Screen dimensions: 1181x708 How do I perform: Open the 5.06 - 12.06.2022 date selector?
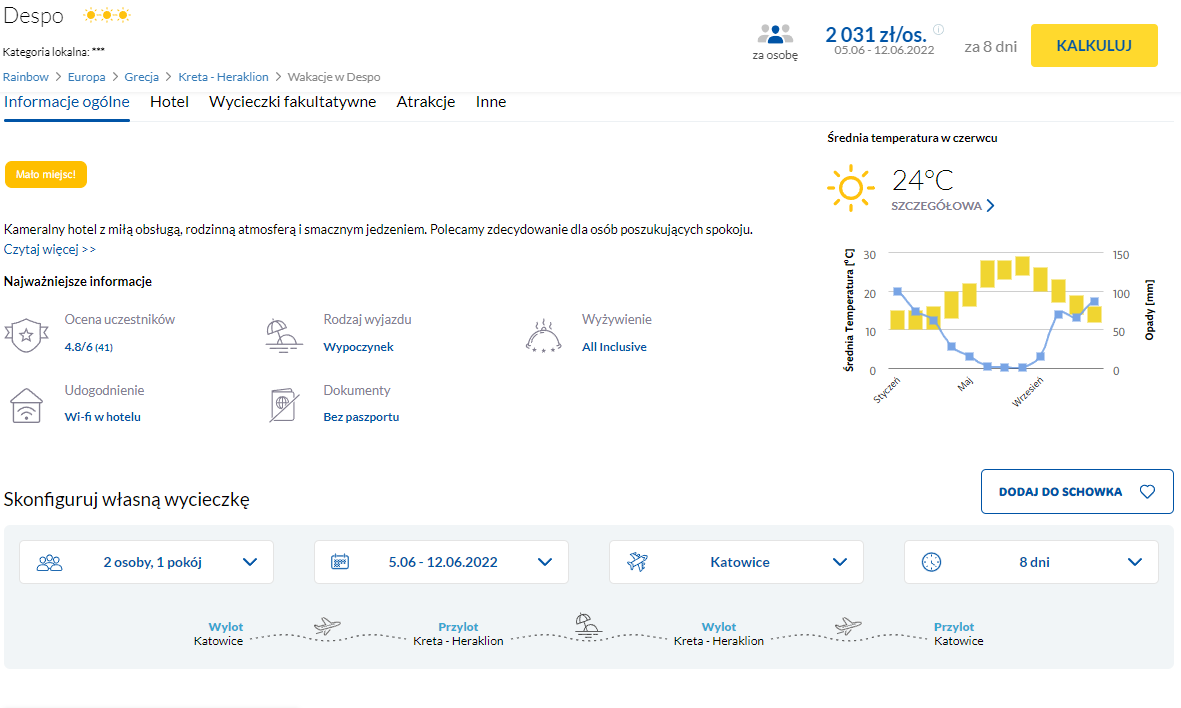(441, 562)
